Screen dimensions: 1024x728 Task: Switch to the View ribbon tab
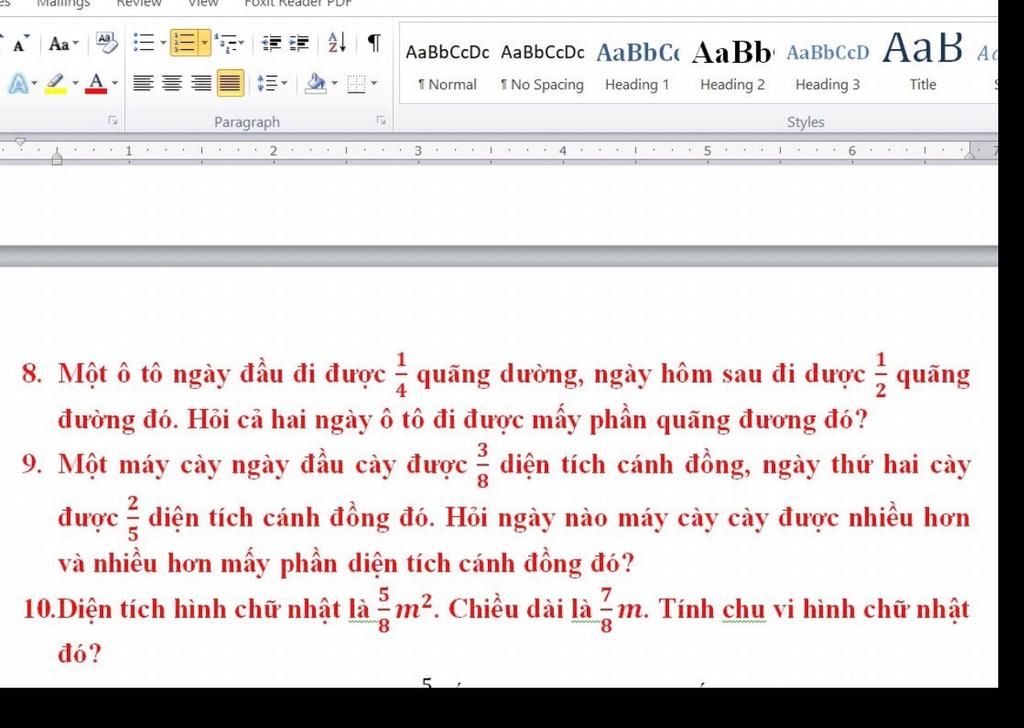point(203,4)
